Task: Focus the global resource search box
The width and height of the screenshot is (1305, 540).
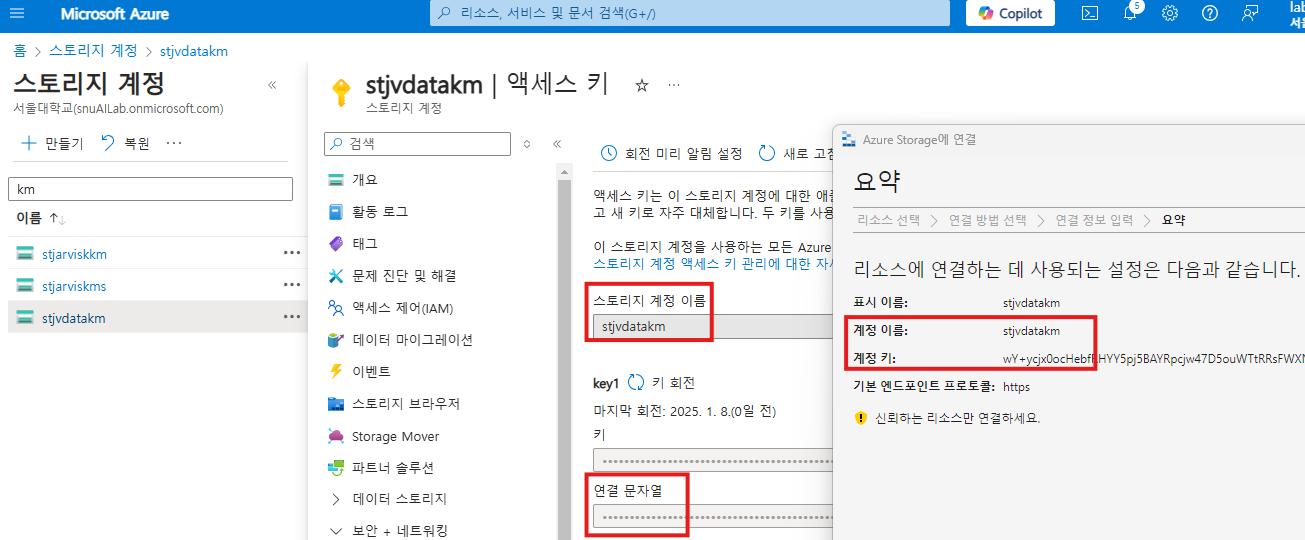Action: pyautogui.click(x=690, y=14)
